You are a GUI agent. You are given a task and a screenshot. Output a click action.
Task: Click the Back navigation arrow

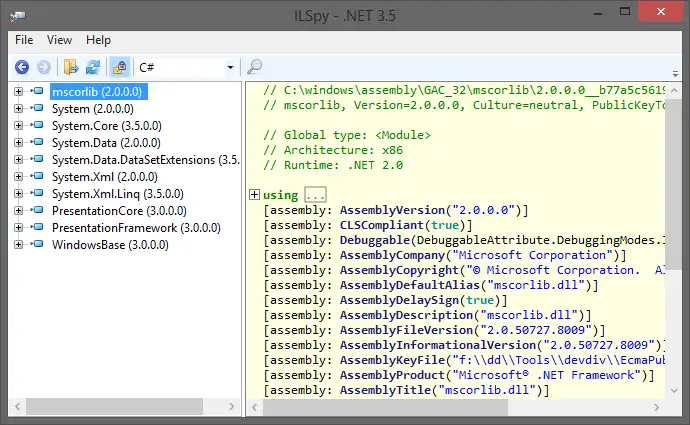coord(22,67)
